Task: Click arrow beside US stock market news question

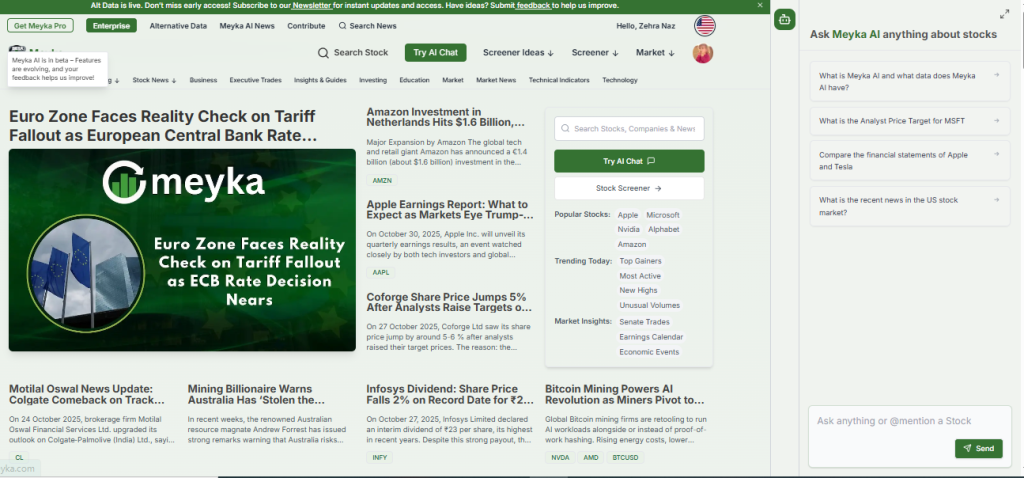Action: [996, 200]
